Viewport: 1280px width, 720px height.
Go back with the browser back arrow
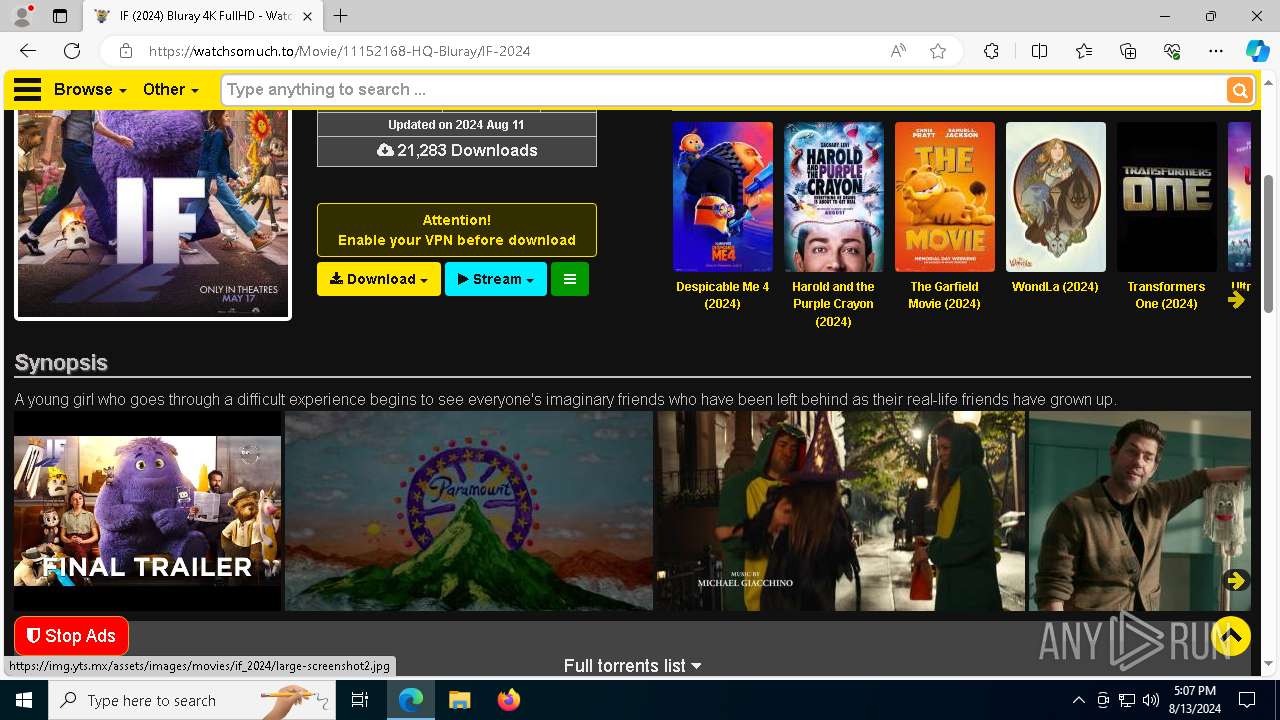(x=28, y=51)
